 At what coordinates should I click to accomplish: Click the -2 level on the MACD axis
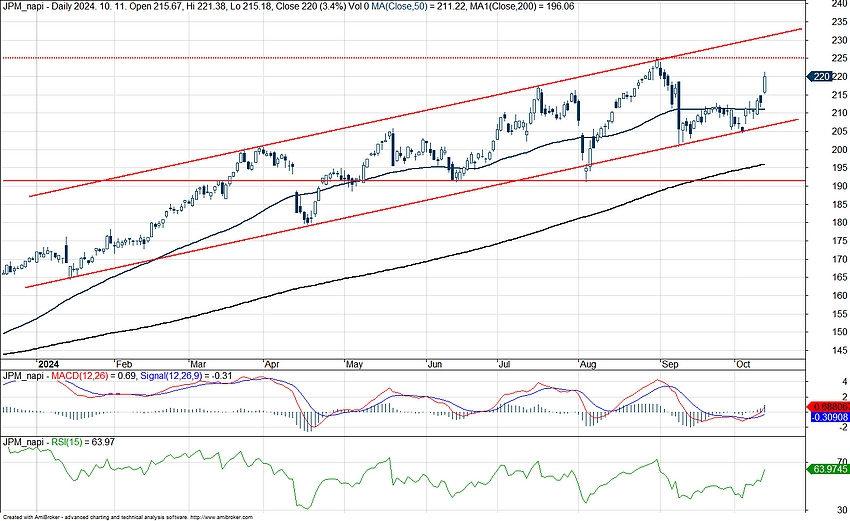coord(842,427)
